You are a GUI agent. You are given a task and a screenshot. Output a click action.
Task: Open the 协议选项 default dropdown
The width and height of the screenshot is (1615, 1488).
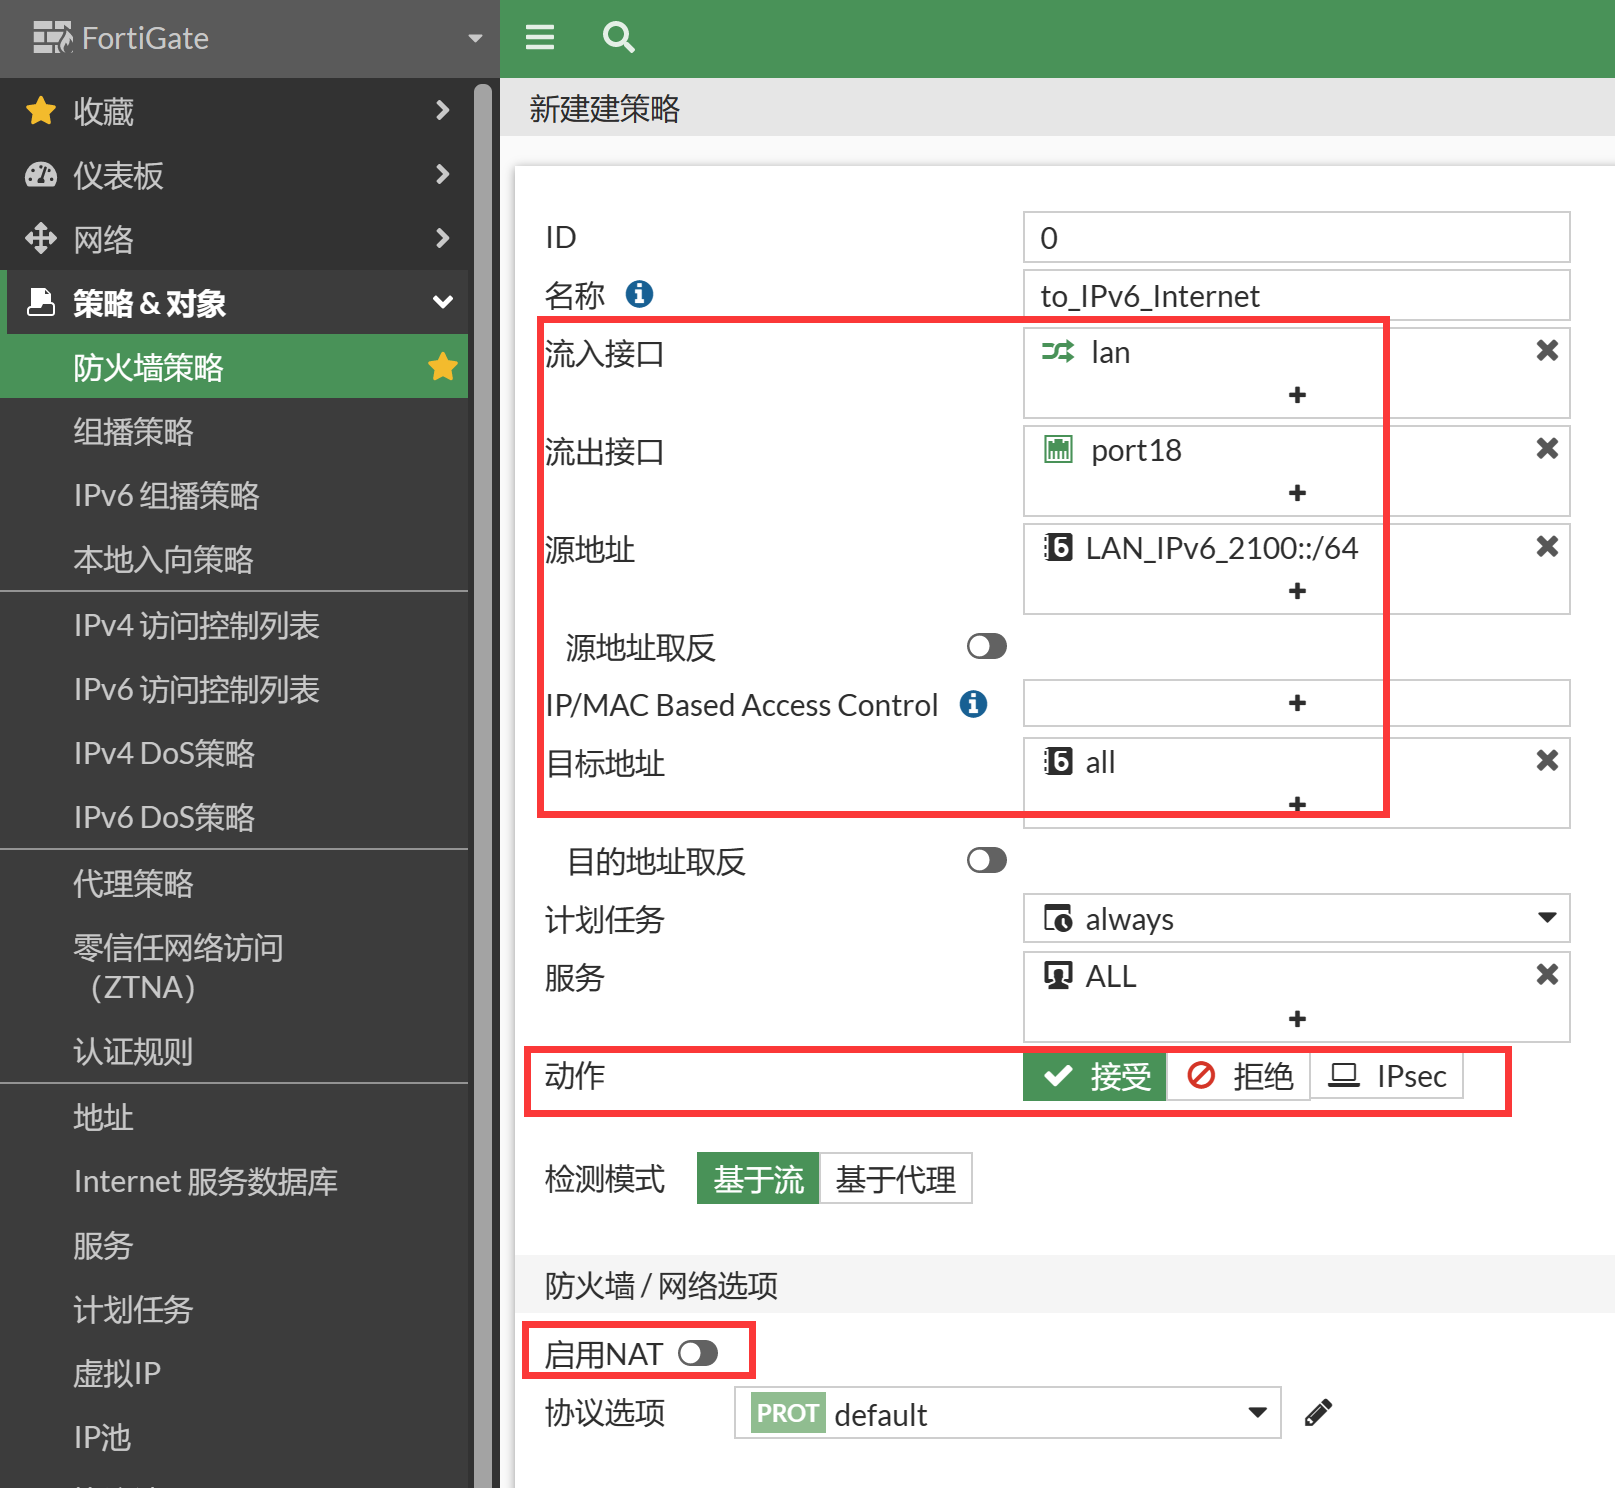tap(1007, 1413)
